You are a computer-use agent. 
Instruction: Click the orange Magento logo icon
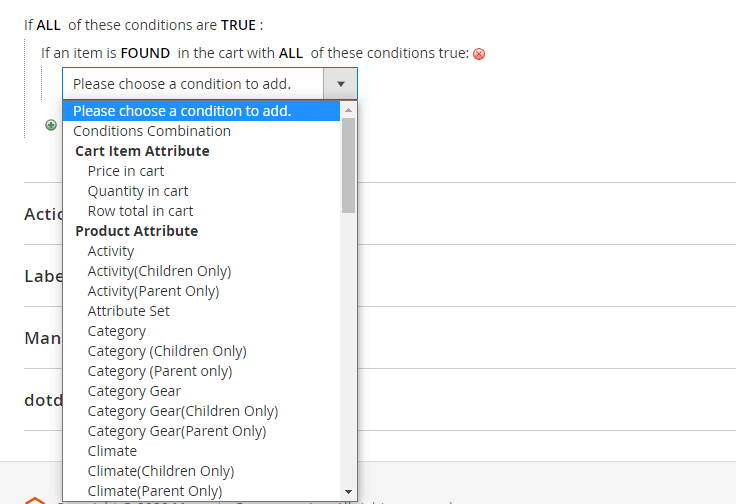click(35, 499)
